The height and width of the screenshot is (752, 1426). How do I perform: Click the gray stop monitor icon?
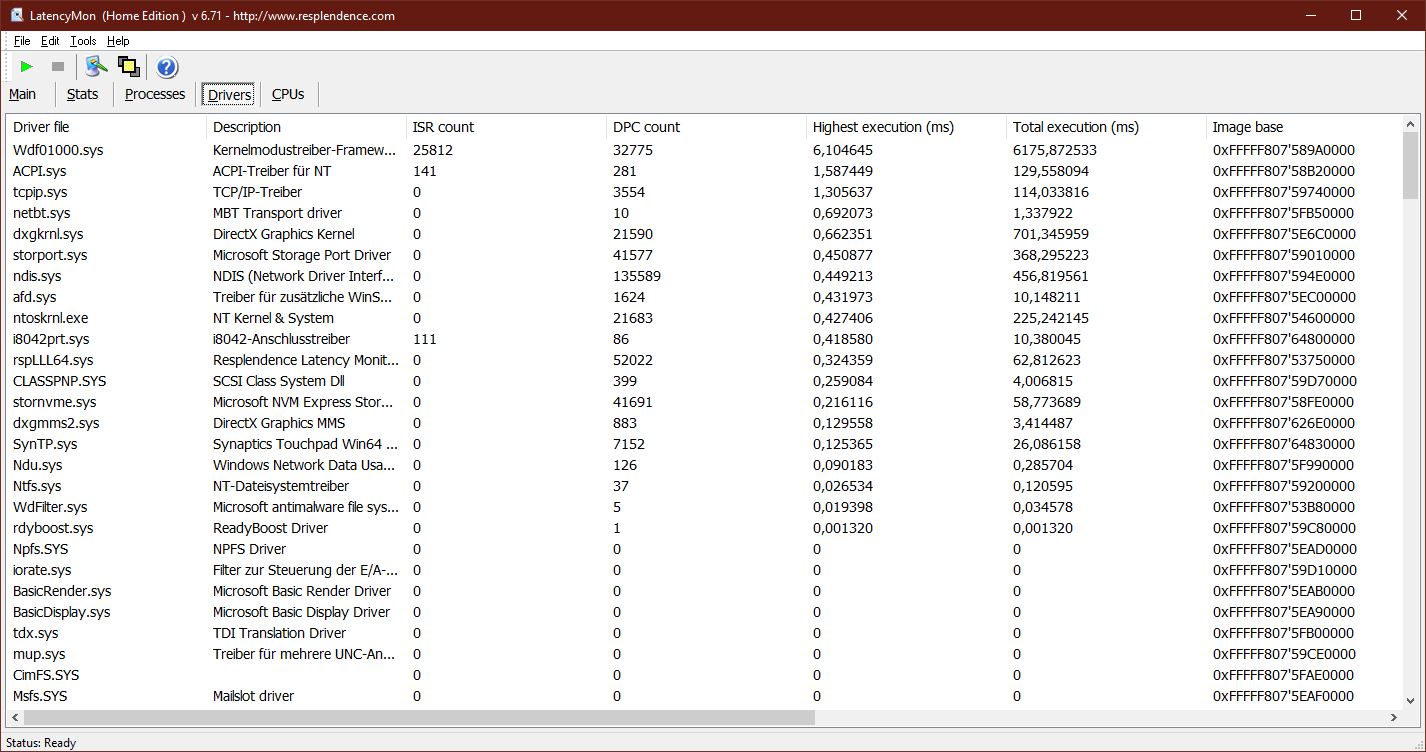point(58,66)
